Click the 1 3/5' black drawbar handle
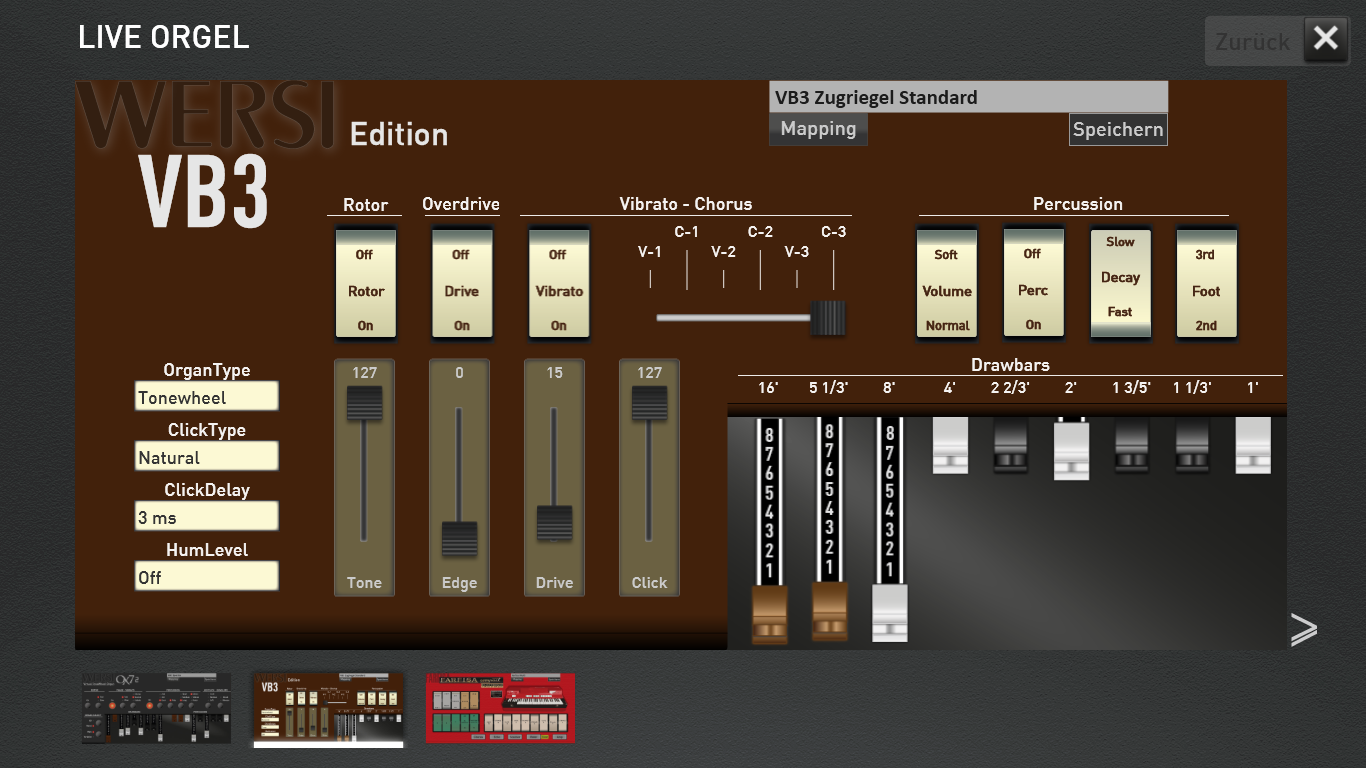This screenshot has height=768, width=1366. point(1132,445)
